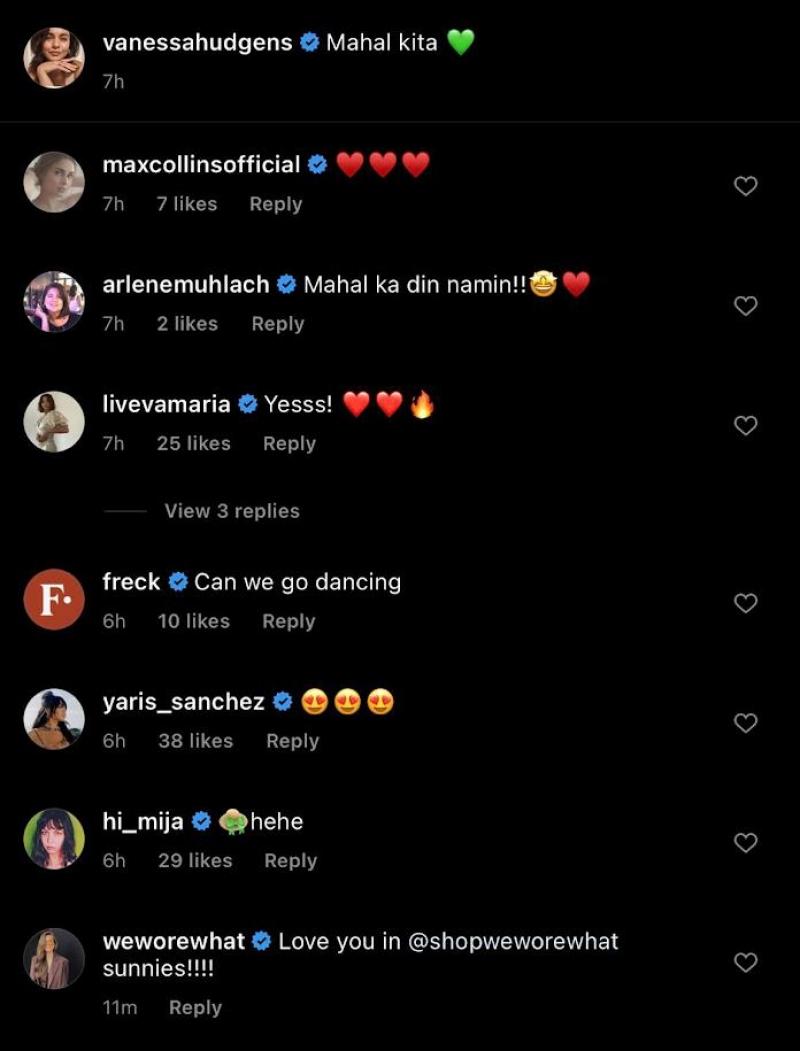This screenshot has width=800, height=1051.
Task: Tap the like heart on hi_mija's comment
Action: [x=744, y=841]
